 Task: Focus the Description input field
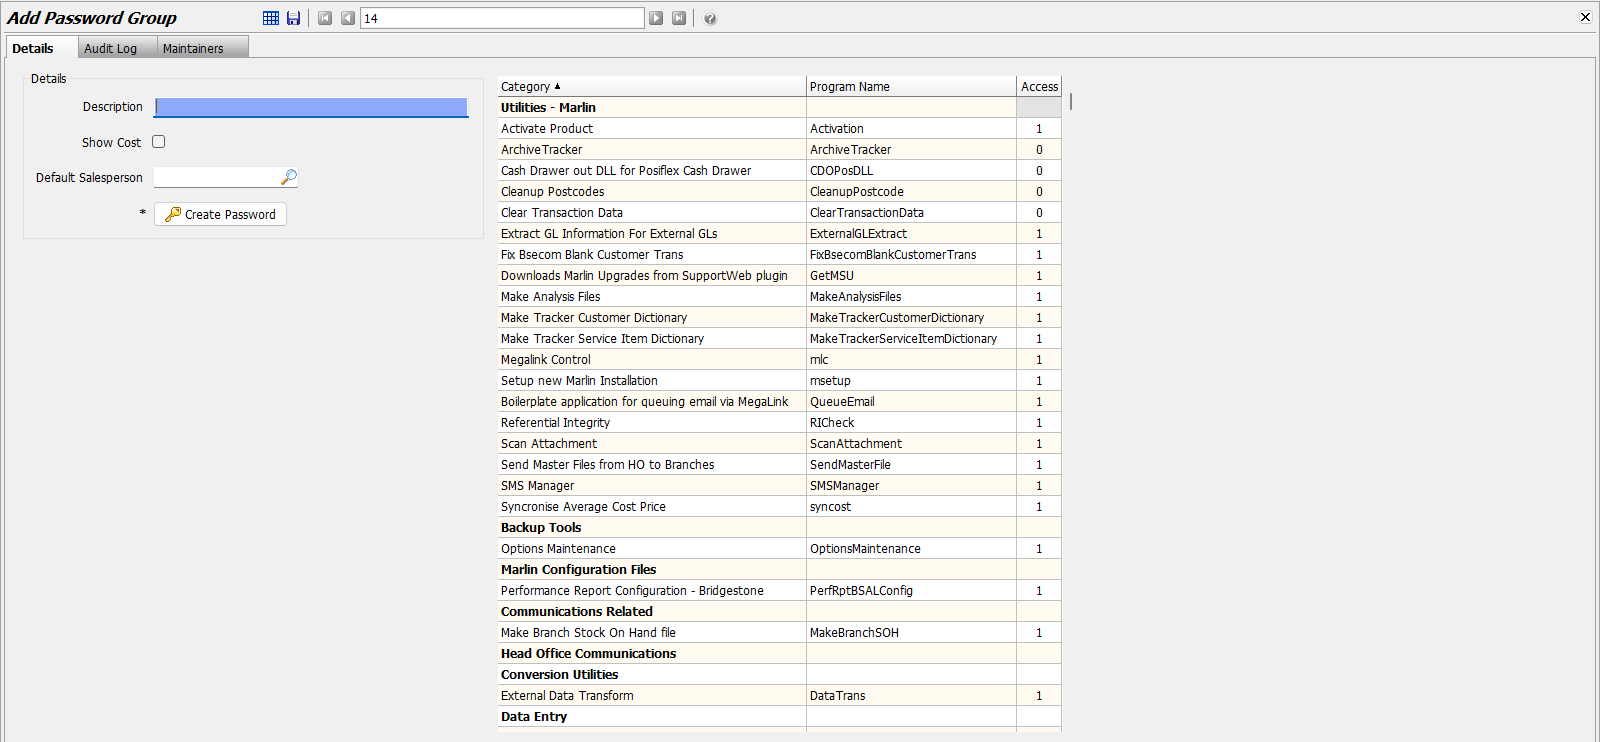coord(311,107)
